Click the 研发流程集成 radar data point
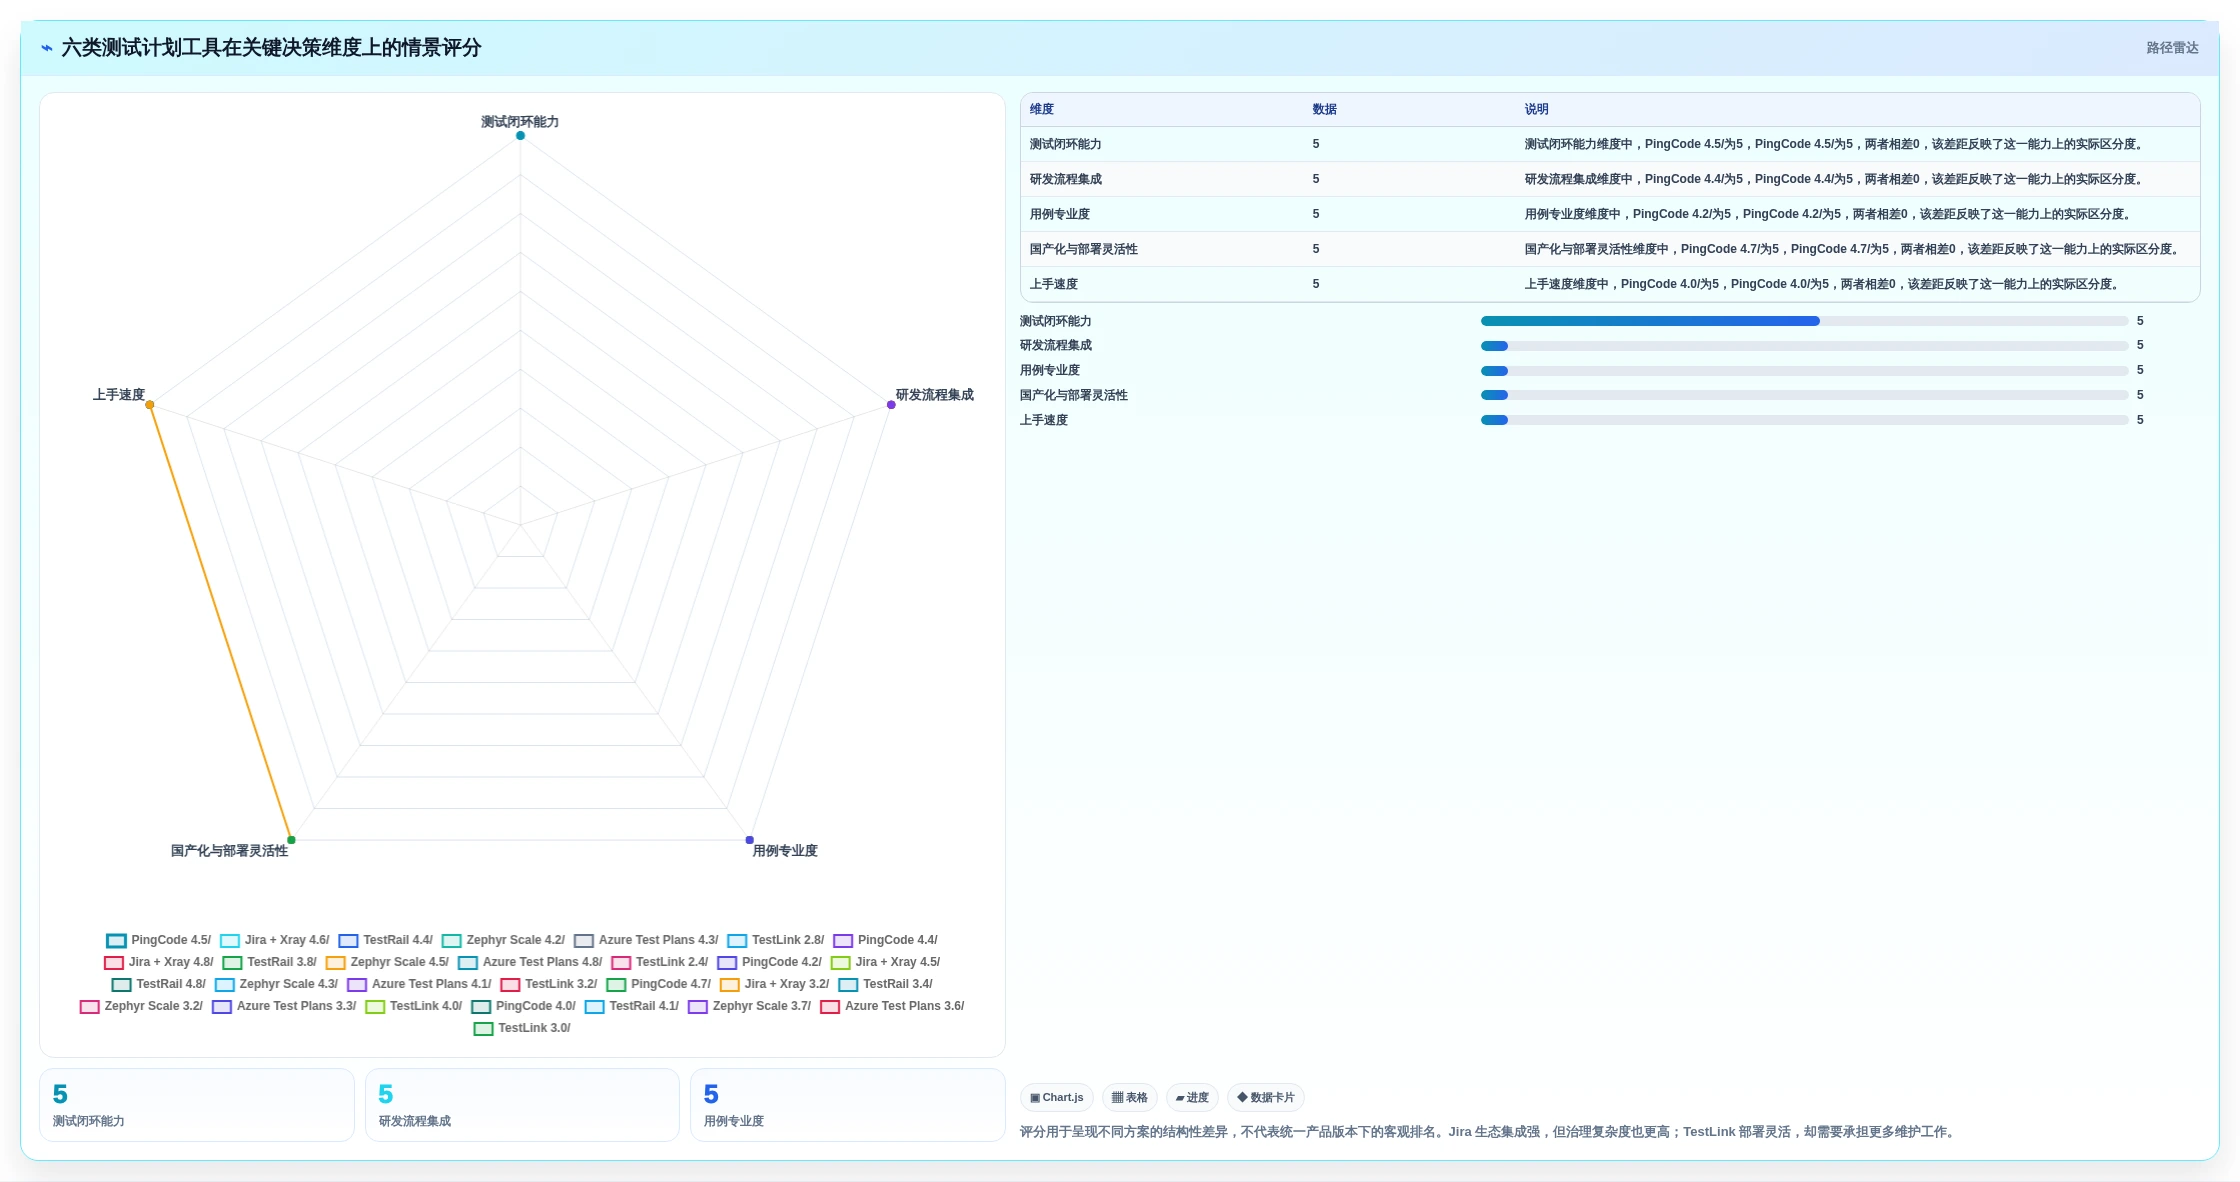This screenshot has width=2240, height=1182. coord(891,405)
